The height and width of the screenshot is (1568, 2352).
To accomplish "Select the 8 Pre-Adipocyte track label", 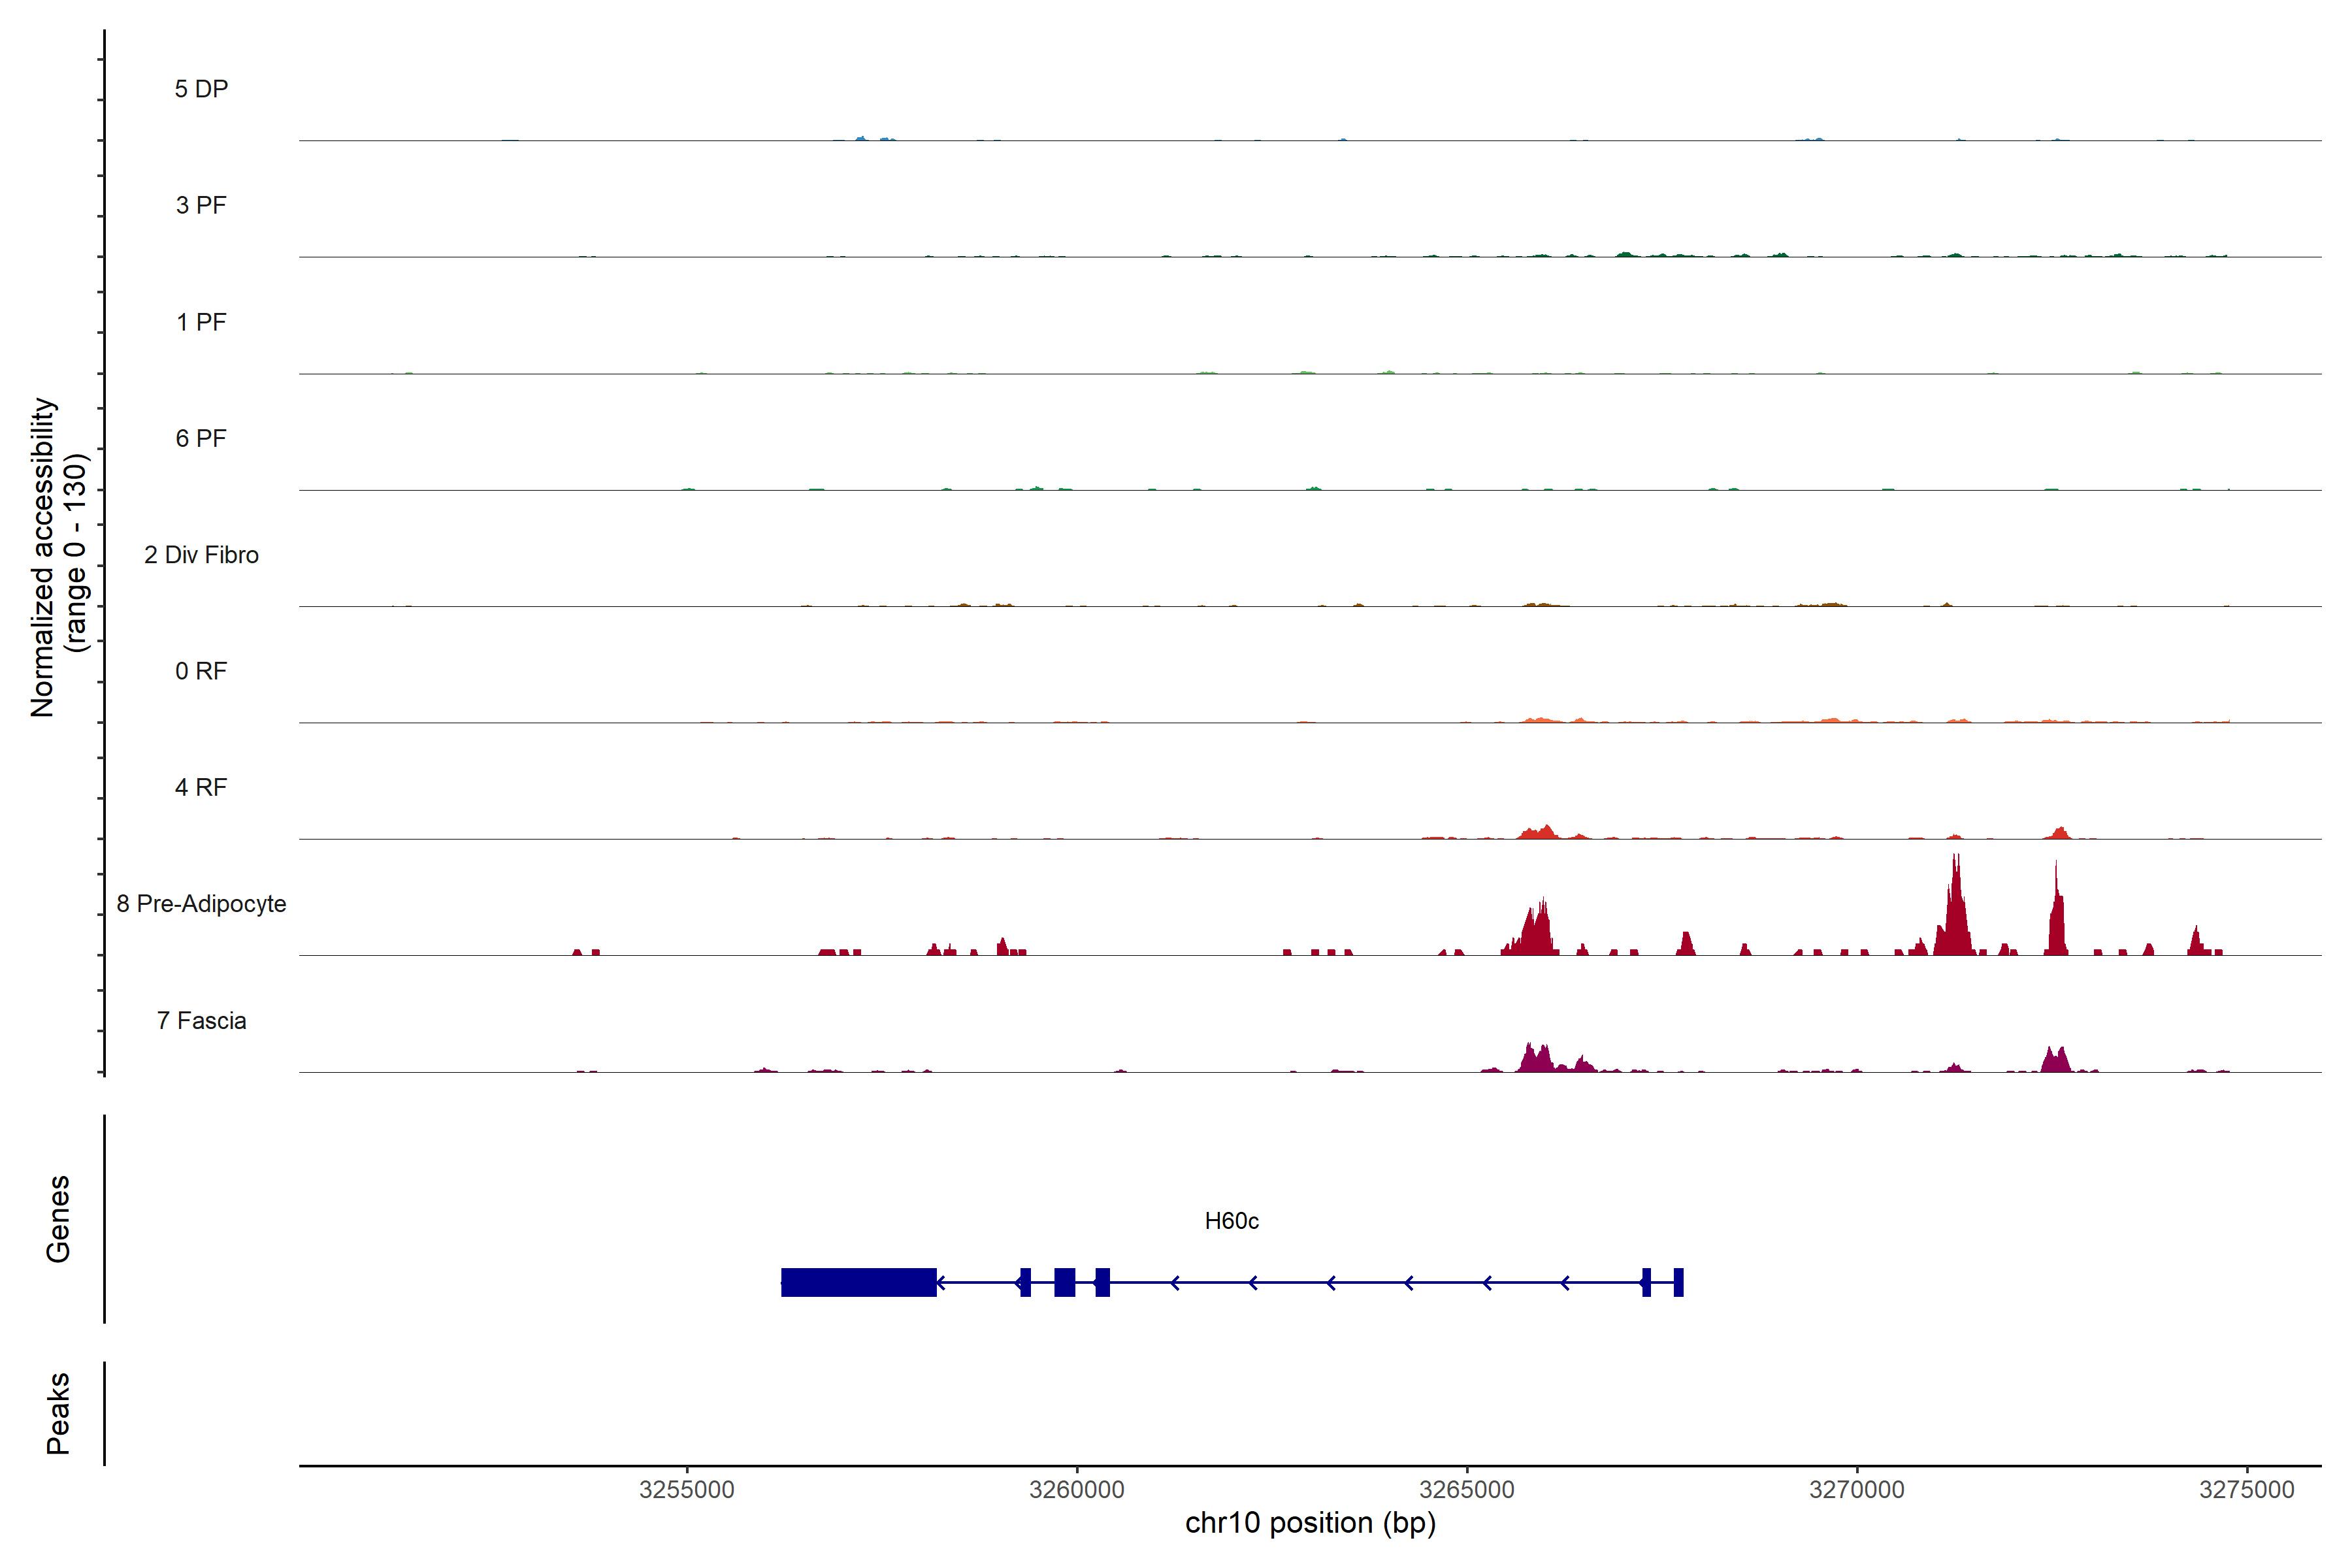I will [201, 904].
